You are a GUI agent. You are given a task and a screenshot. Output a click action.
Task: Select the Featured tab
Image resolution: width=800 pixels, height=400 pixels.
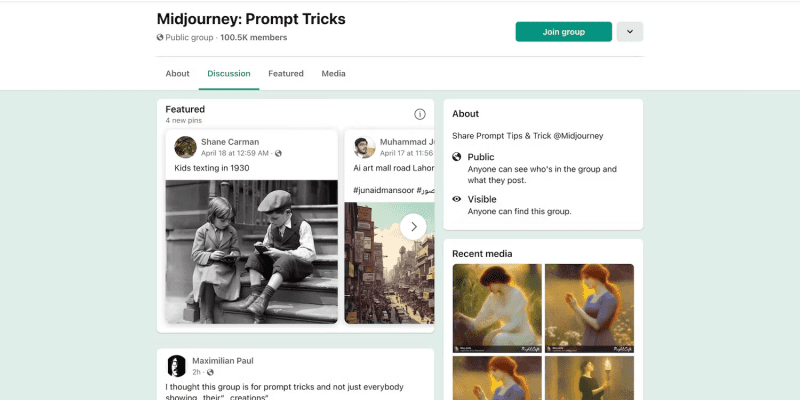click(x=286, y=73)
